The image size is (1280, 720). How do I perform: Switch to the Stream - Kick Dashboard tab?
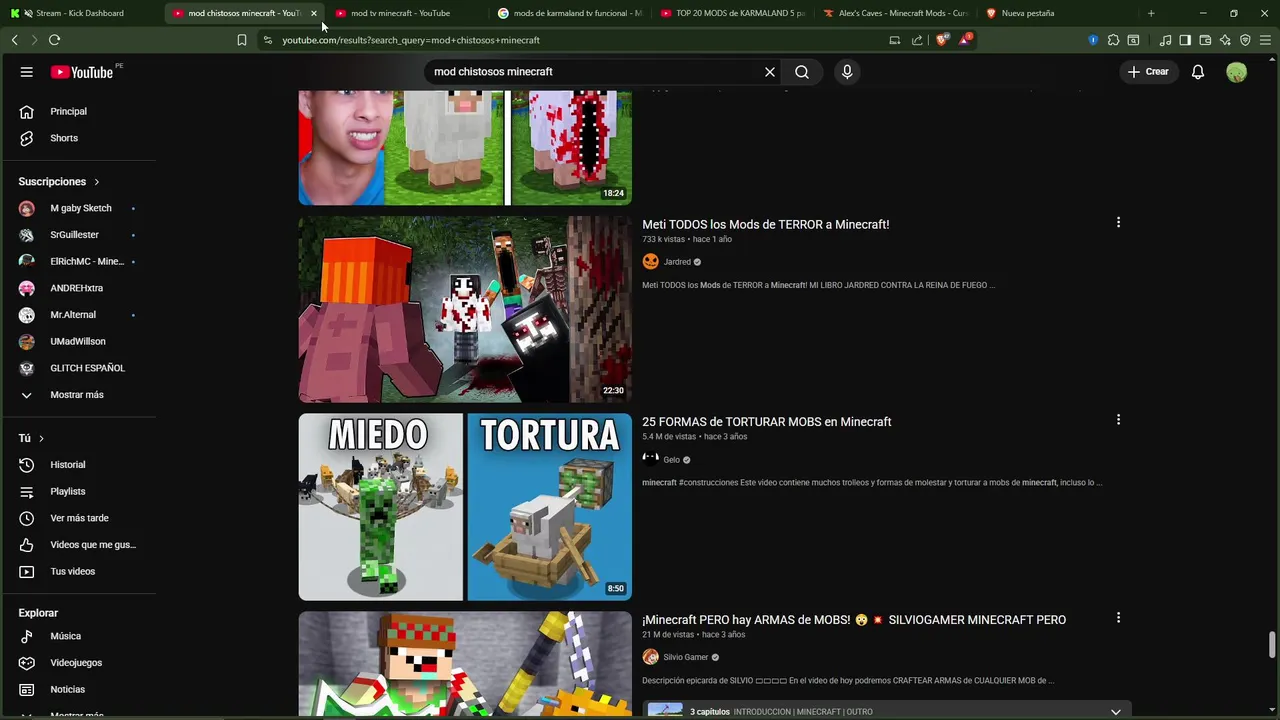[x=80, y=13]
